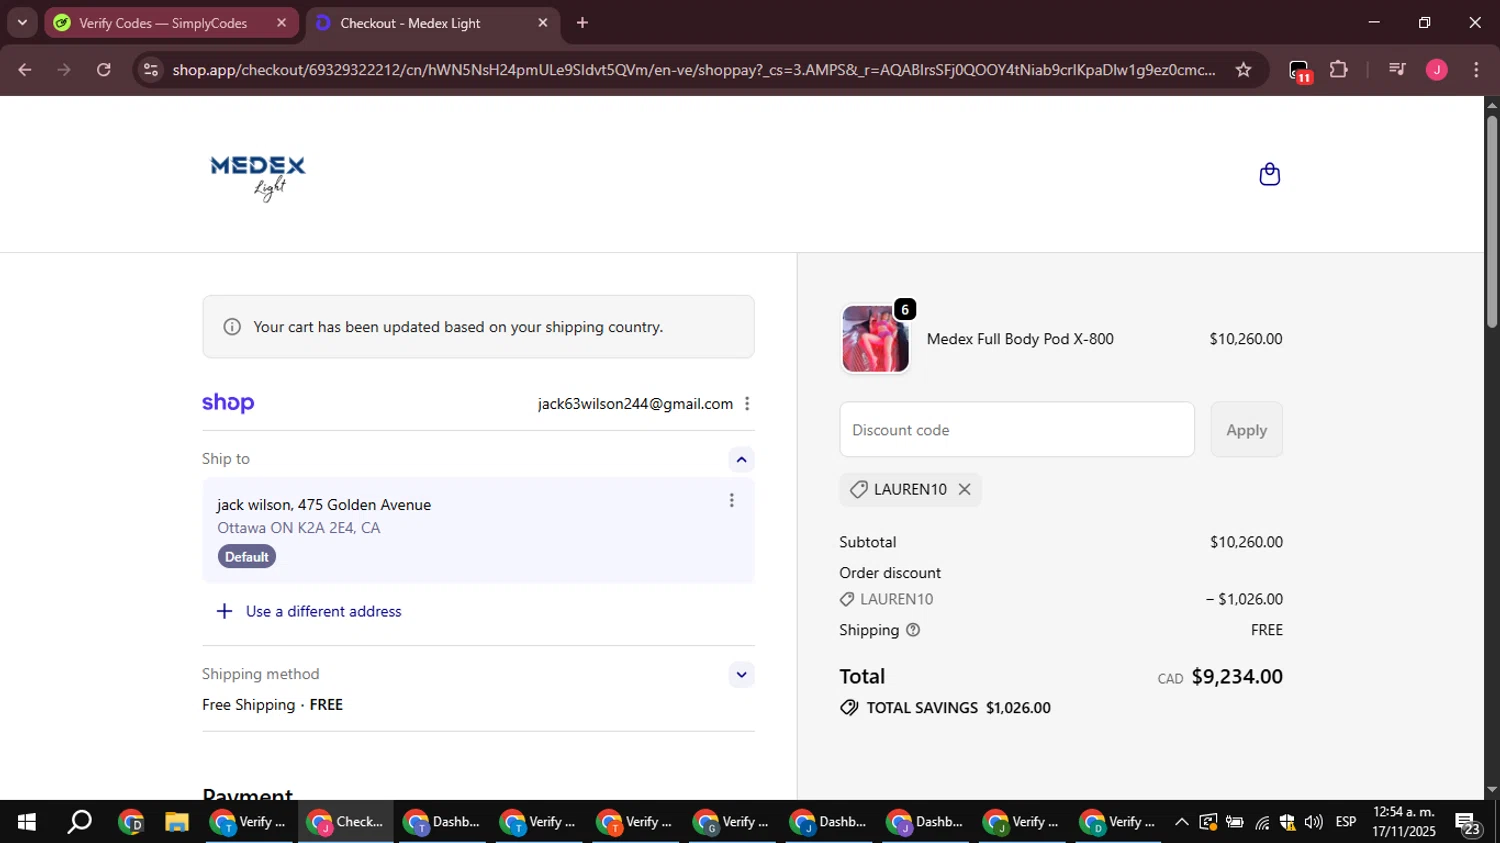Image resolution: width=1500 pixels, height=843 pixels.
Task: Open the network icon in the system tray
Action: click(1262, 822)
